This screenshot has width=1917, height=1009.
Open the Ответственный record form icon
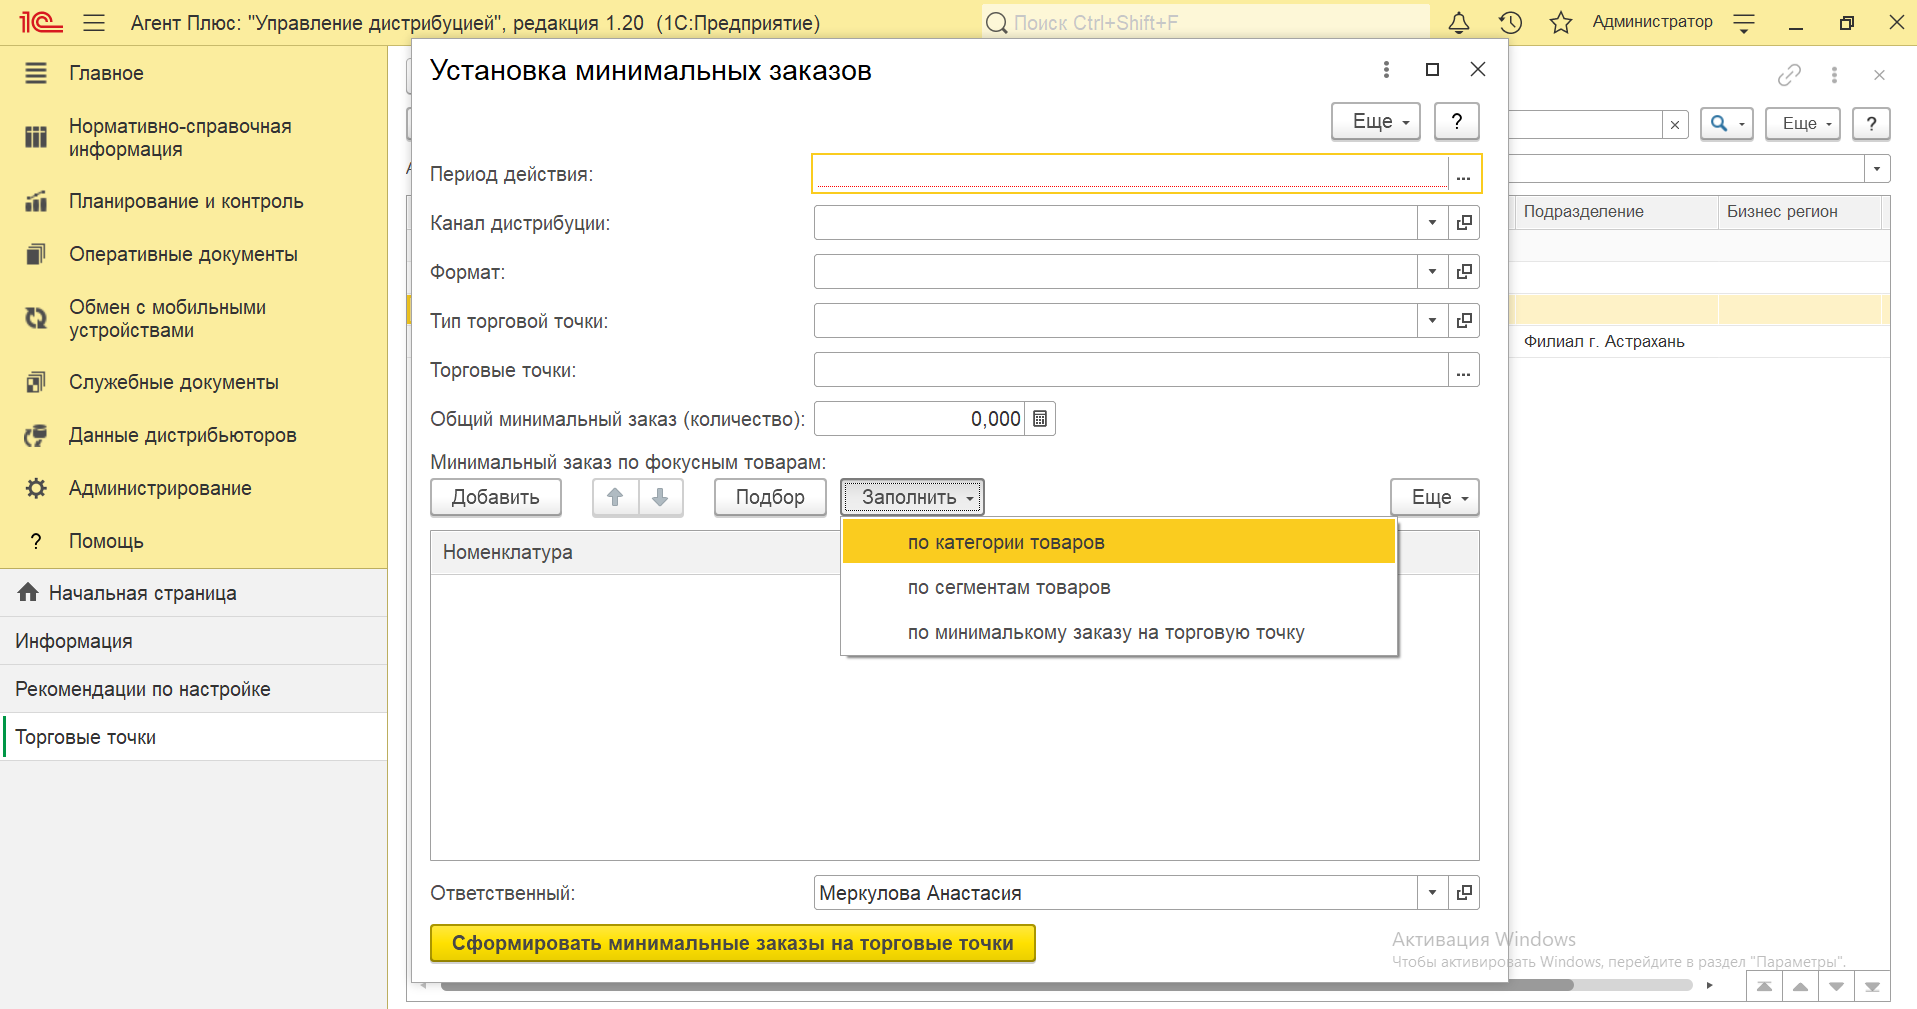click(x=1464, y=893)
